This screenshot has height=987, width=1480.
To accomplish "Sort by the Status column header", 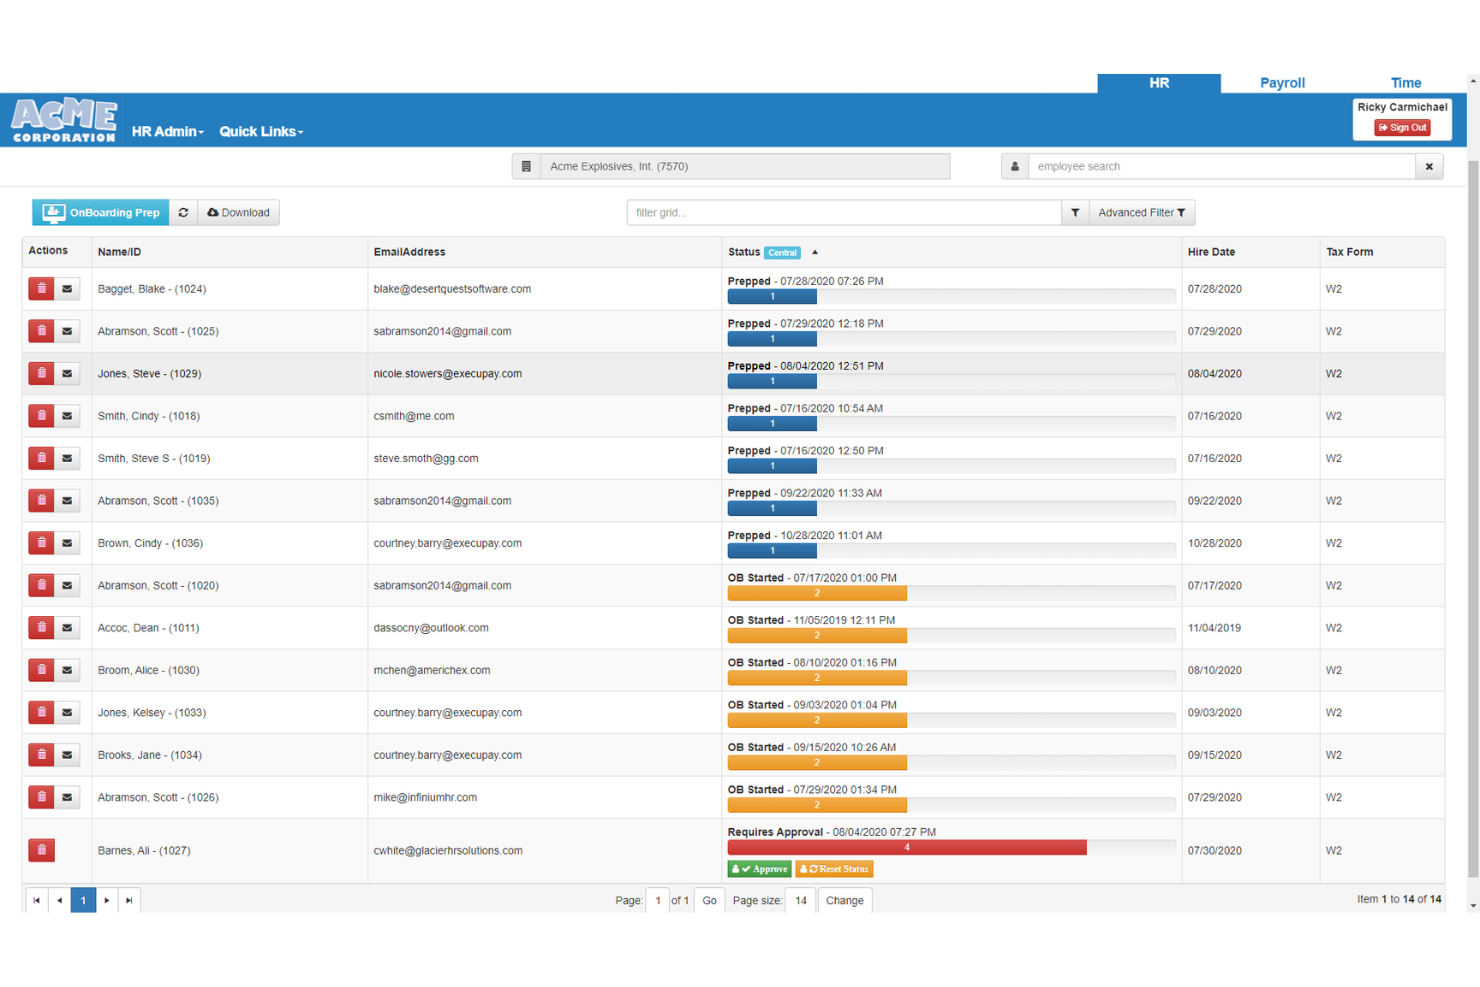I will [744, 252].
